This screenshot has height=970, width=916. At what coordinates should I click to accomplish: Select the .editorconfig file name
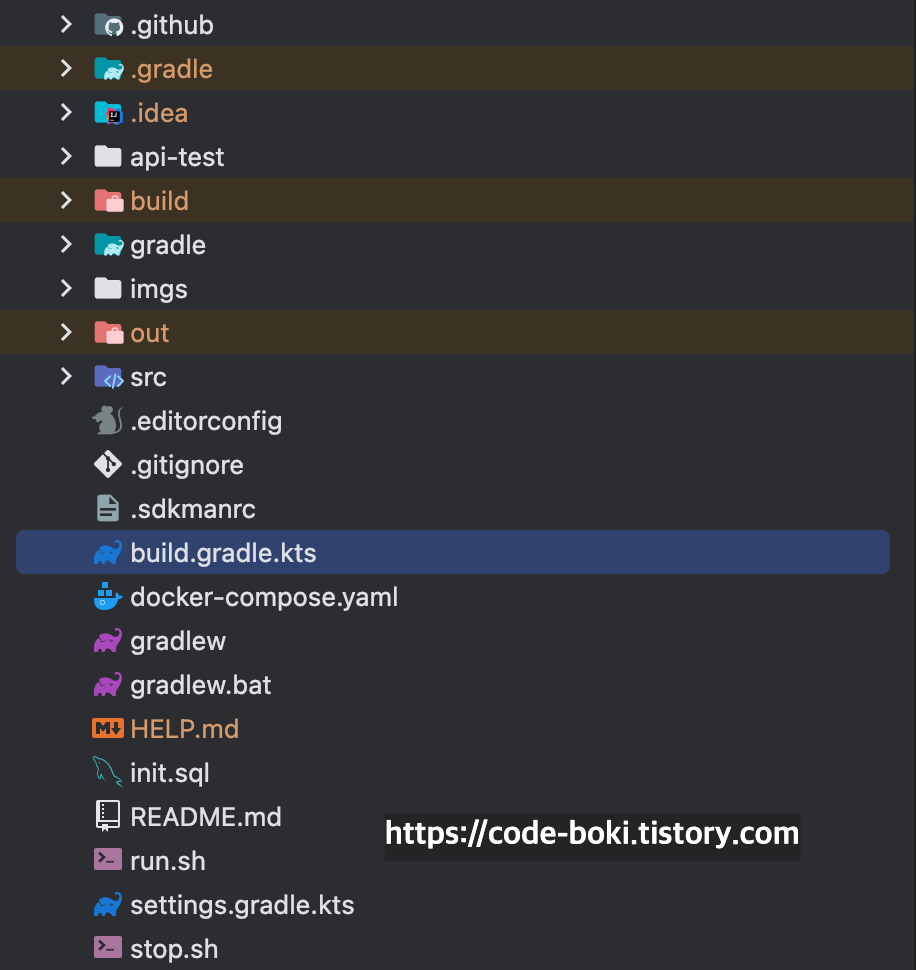pyautogui.click(x=206, y=422)
